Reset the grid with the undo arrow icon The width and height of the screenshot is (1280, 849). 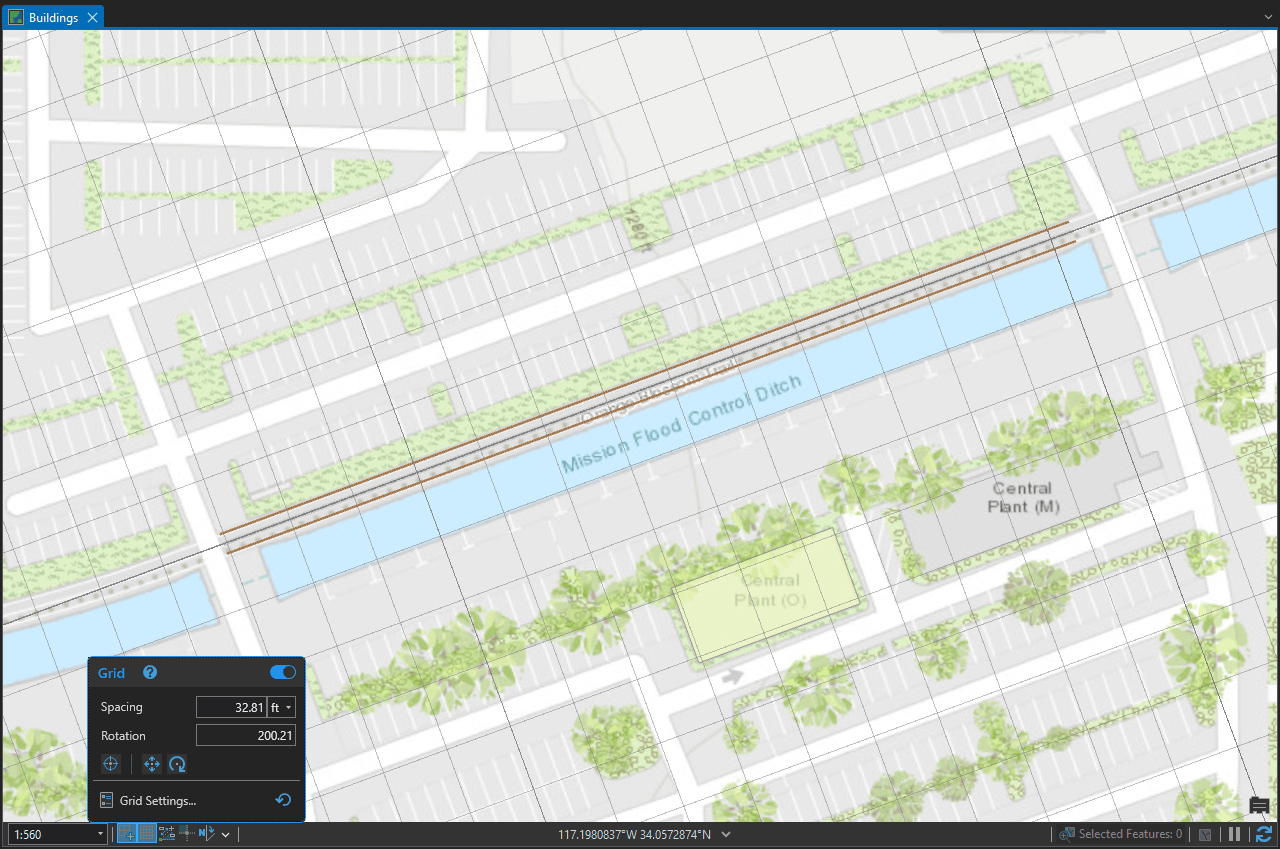pos(283,800)
